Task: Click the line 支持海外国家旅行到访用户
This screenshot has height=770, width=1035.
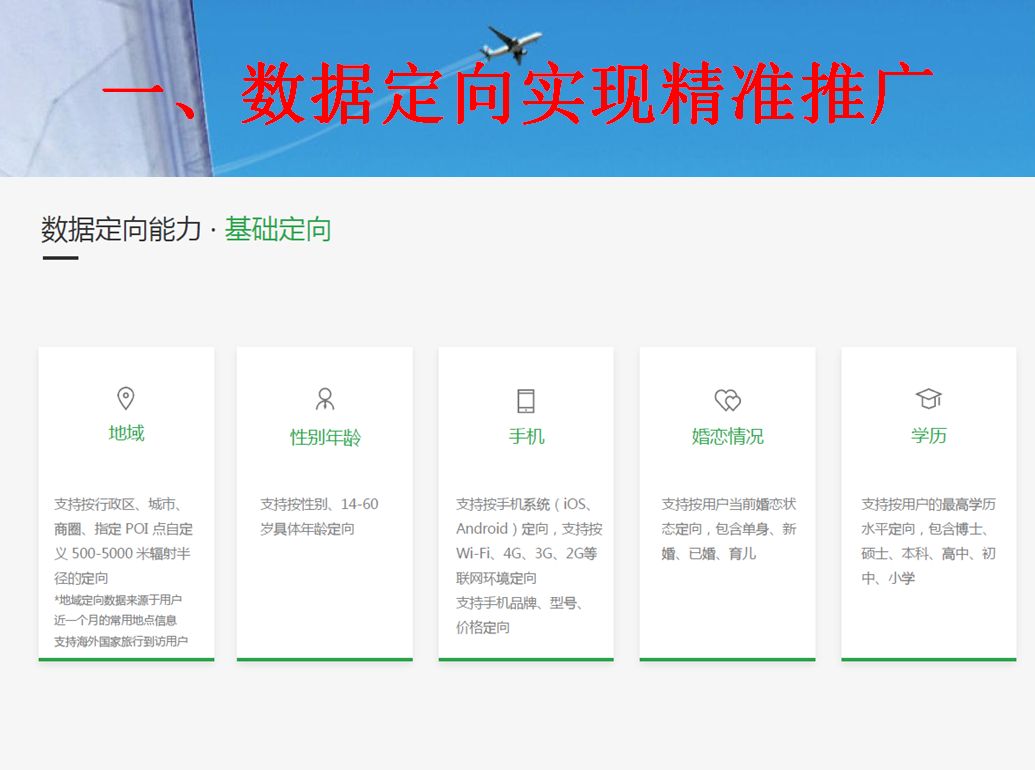Action: 121,641
